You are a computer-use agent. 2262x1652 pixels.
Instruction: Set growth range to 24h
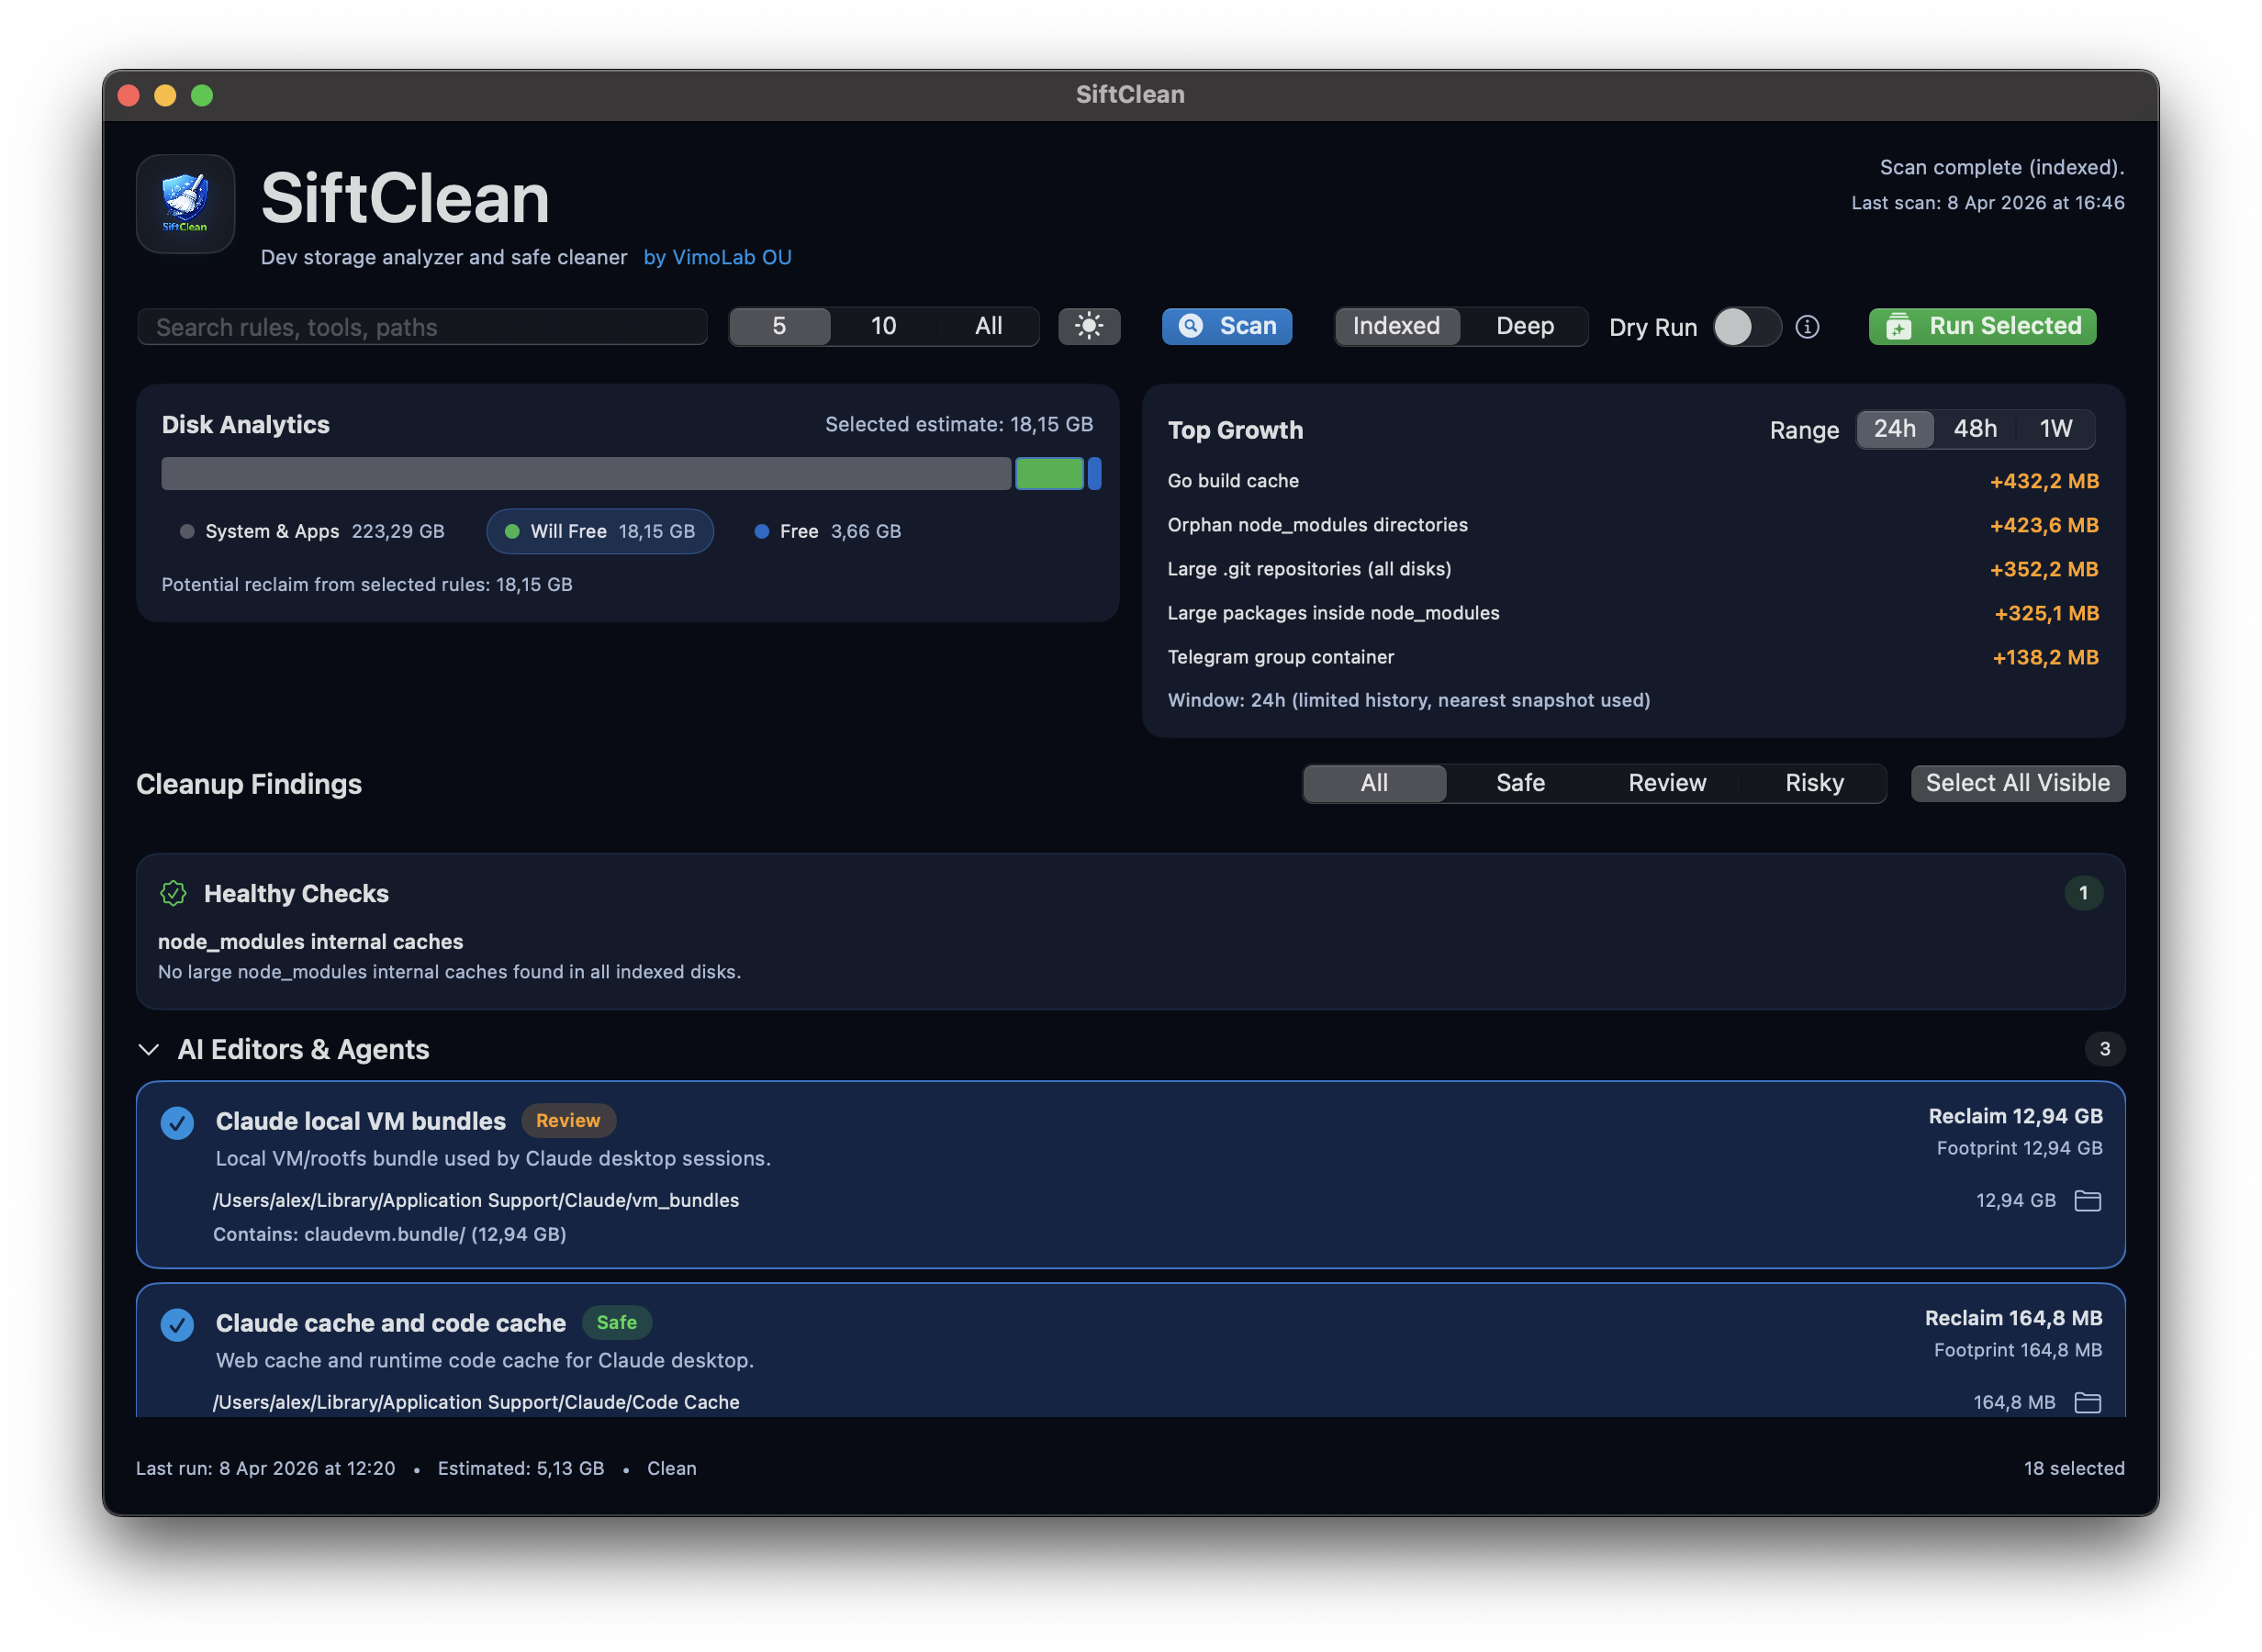pyautogui.click(x=1895, y=429)
